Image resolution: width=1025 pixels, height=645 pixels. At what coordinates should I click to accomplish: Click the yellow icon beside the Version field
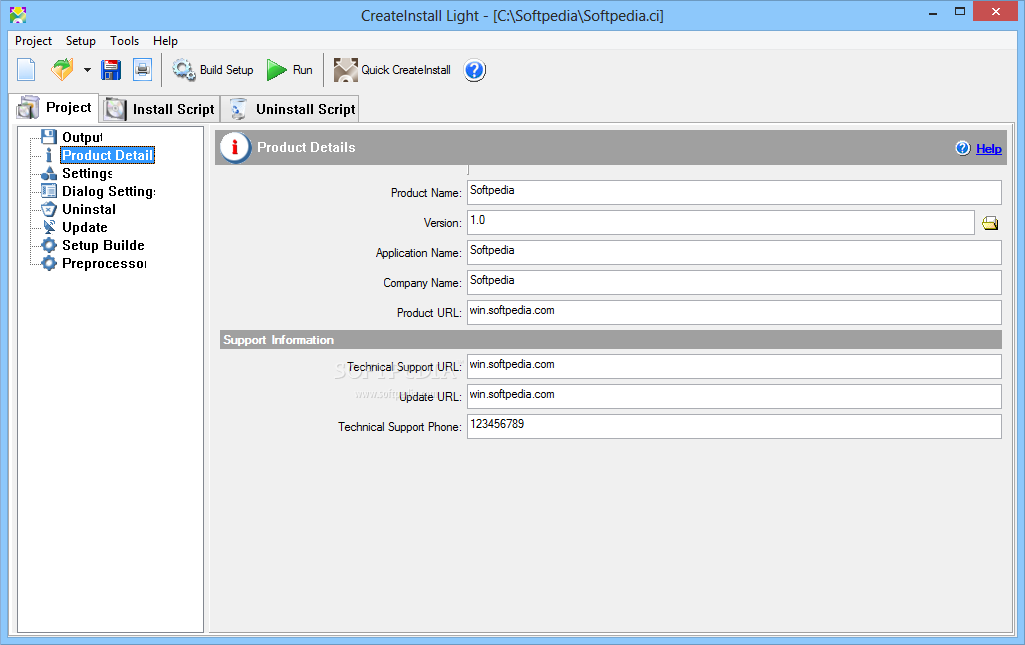[x=990, y=223]
